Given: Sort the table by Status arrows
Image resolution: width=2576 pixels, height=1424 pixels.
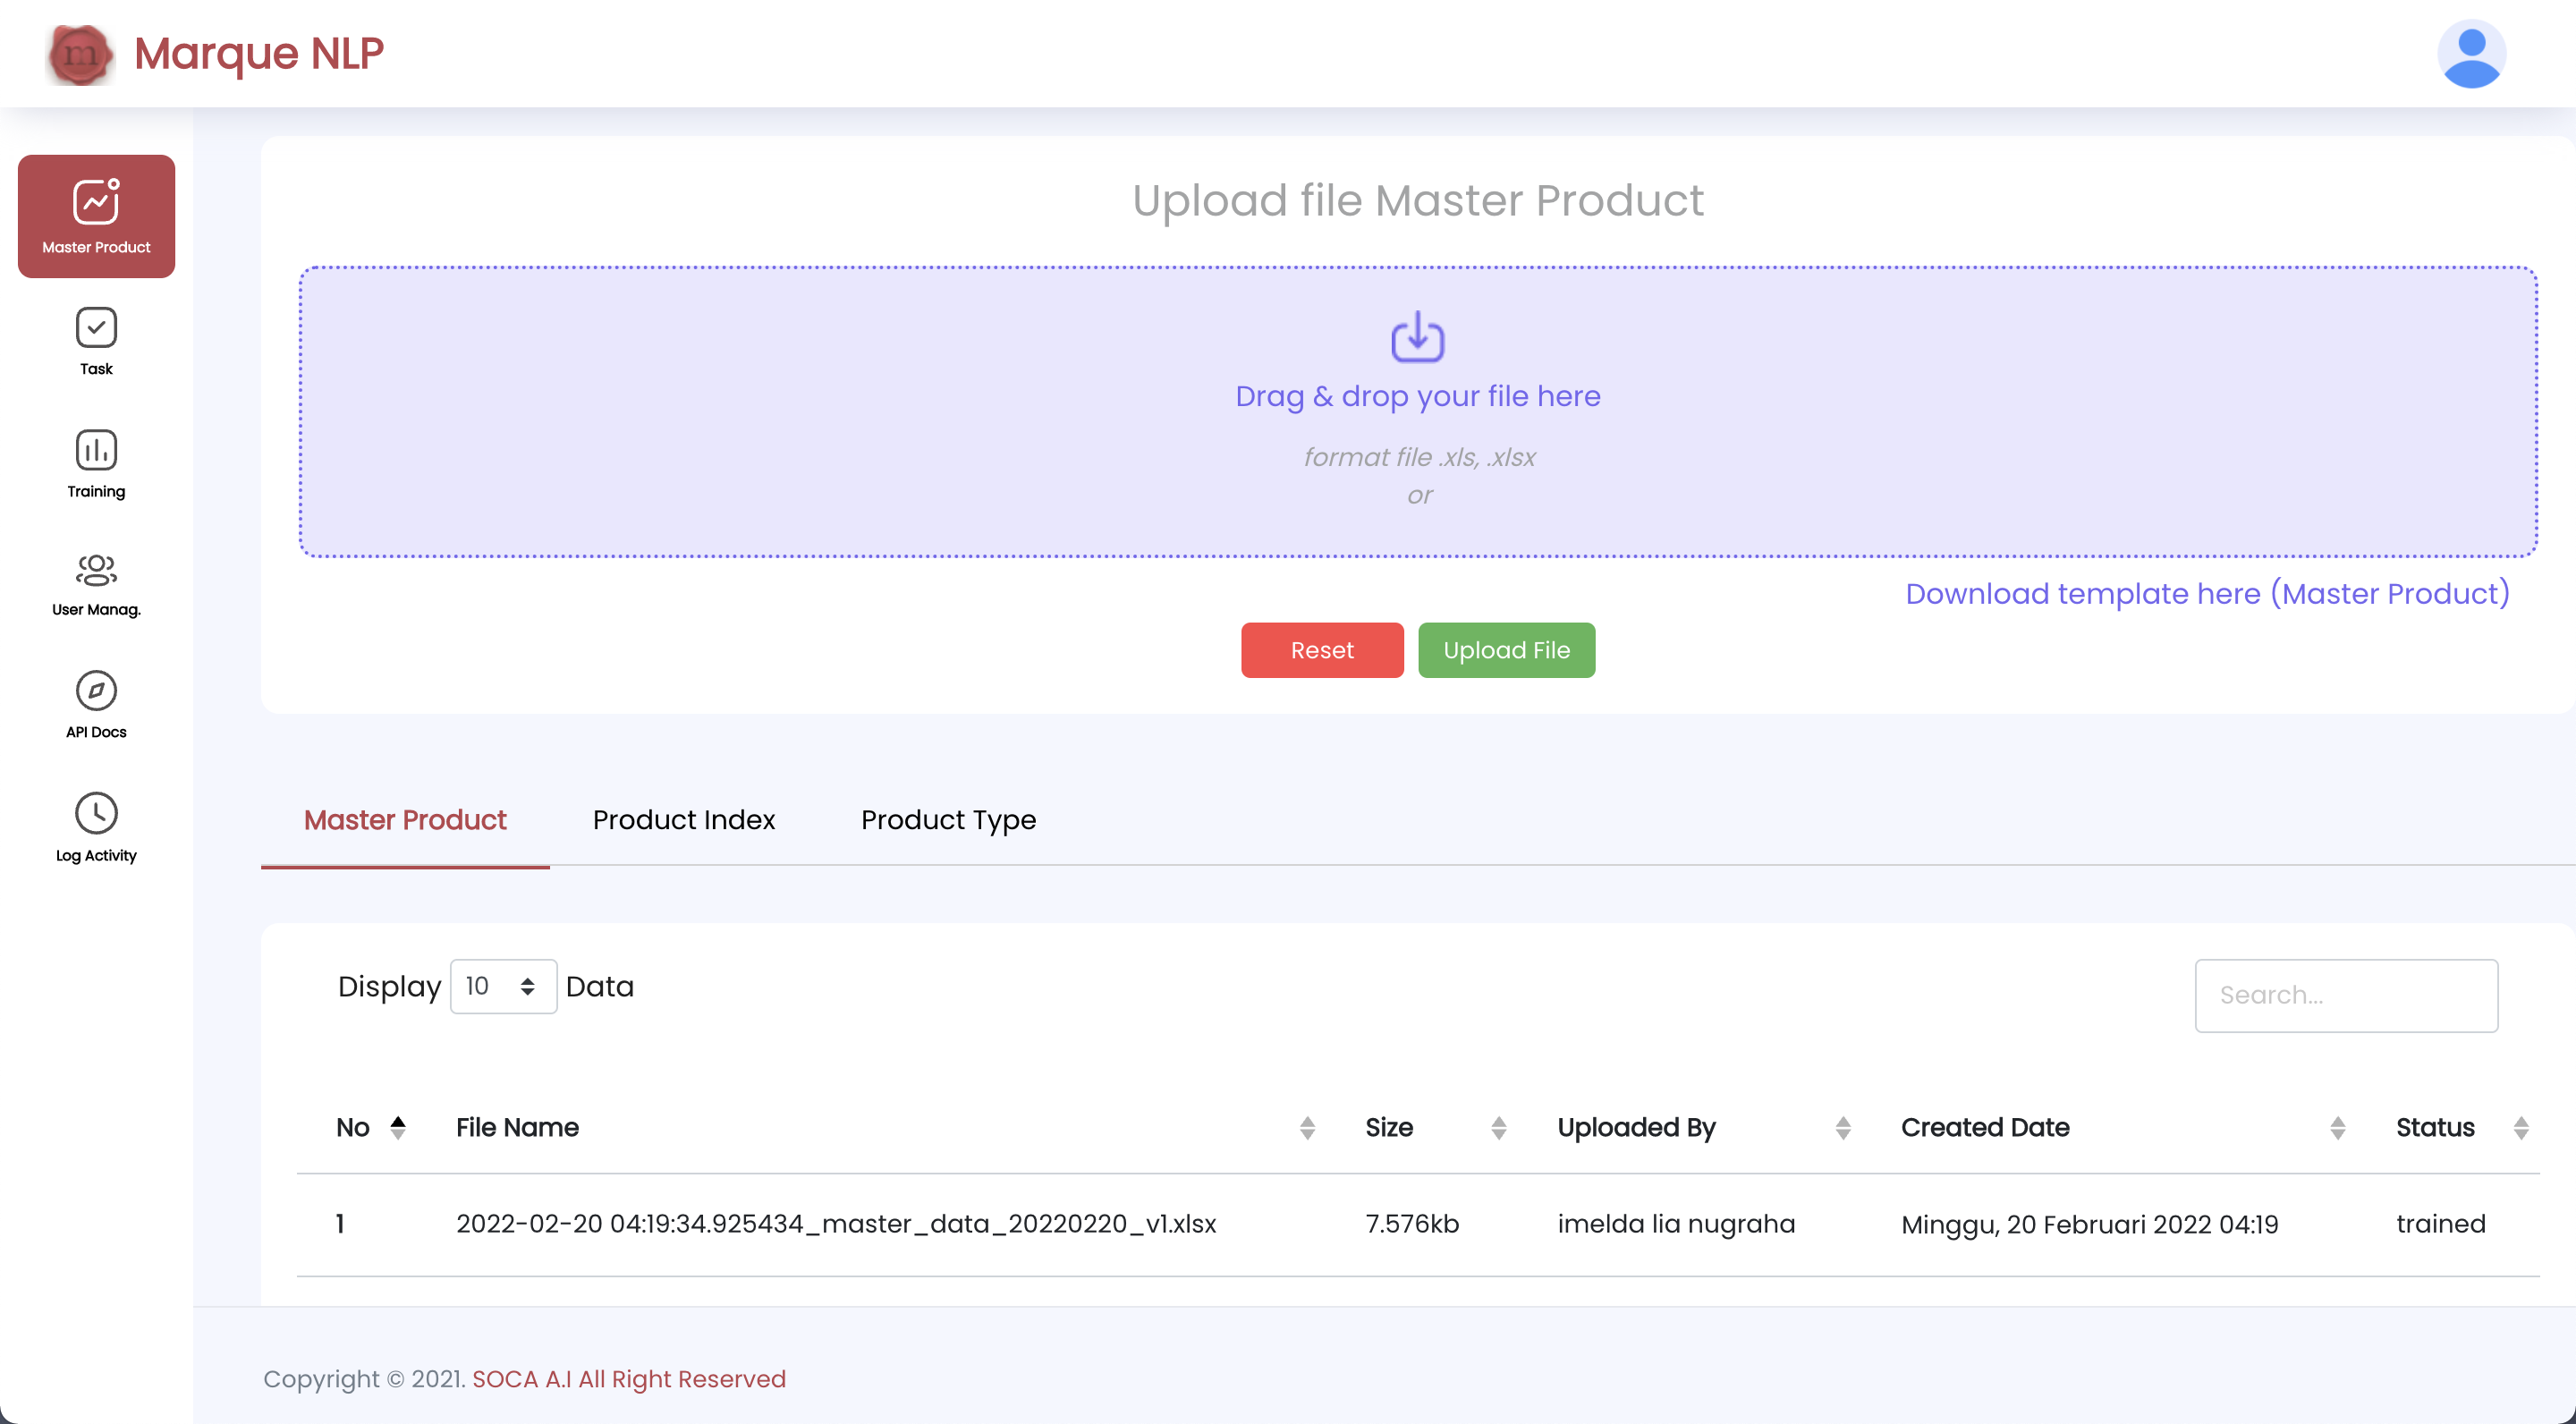Looking at the screenshot, I should [2521, 1128].
